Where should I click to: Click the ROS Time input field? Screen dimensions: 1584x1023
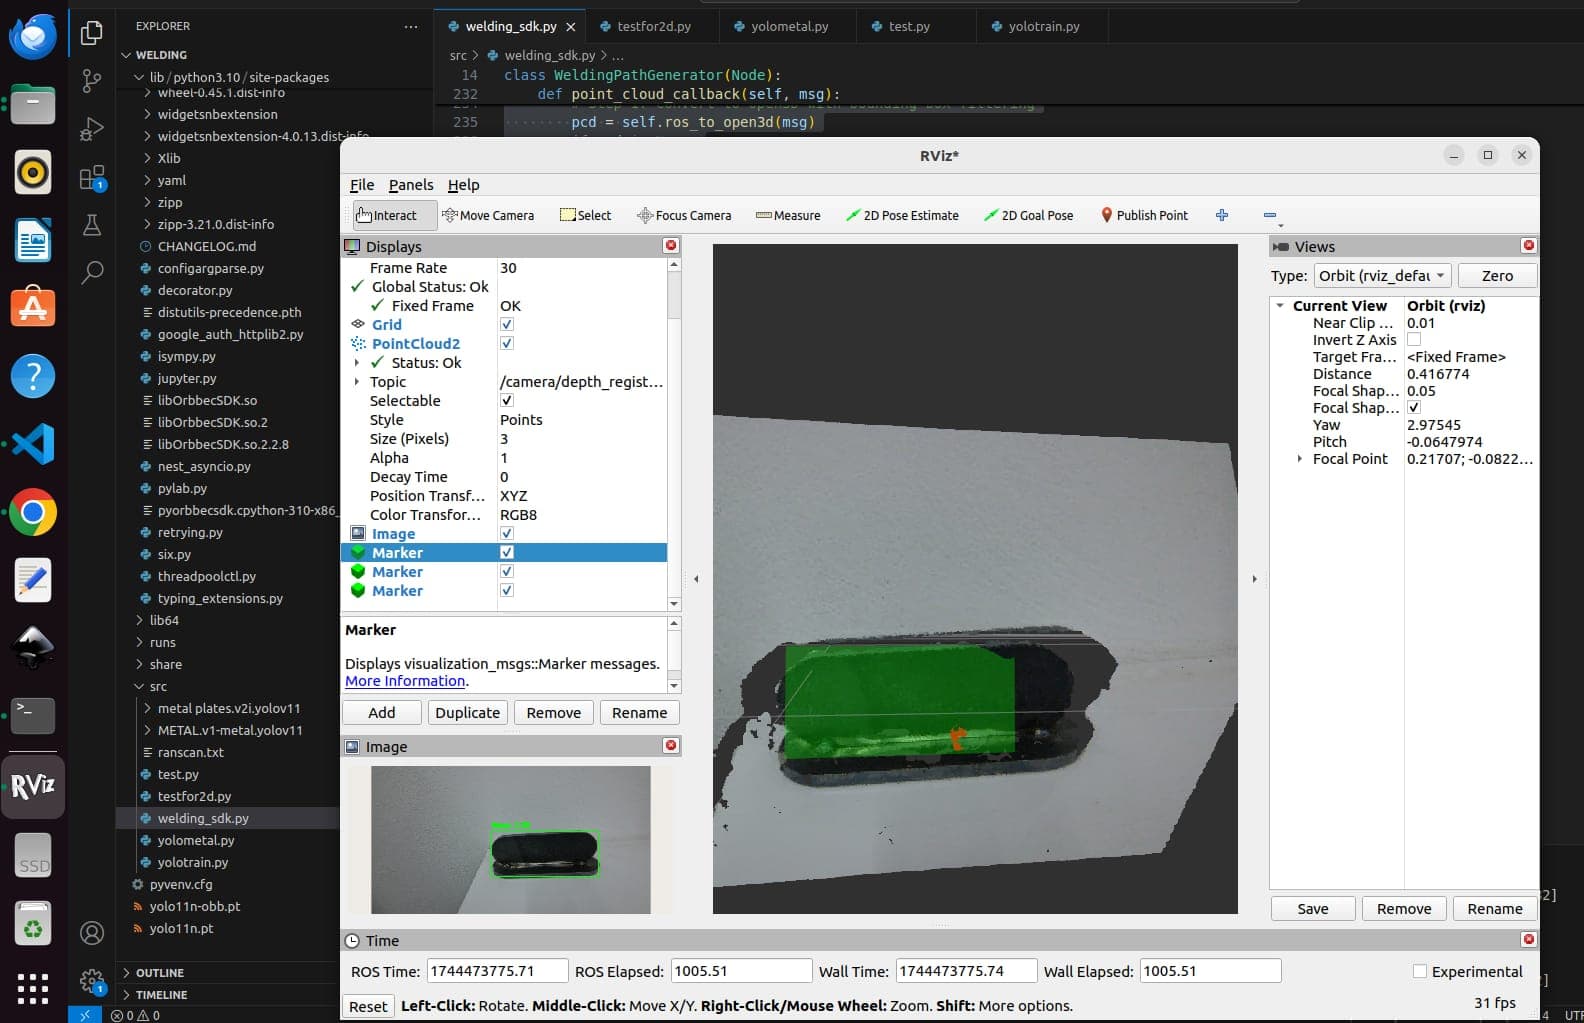tap(497, 971)
